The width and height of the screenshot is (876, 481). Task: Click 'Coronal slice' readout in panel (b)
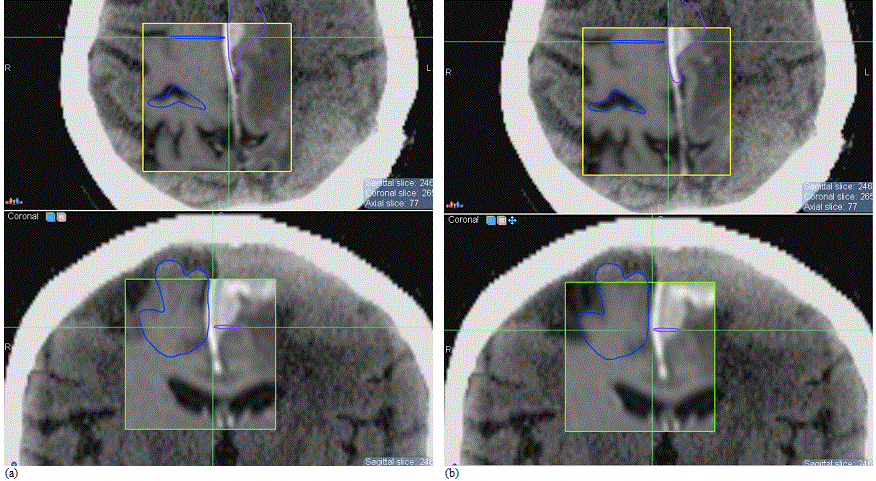point(838,197)
